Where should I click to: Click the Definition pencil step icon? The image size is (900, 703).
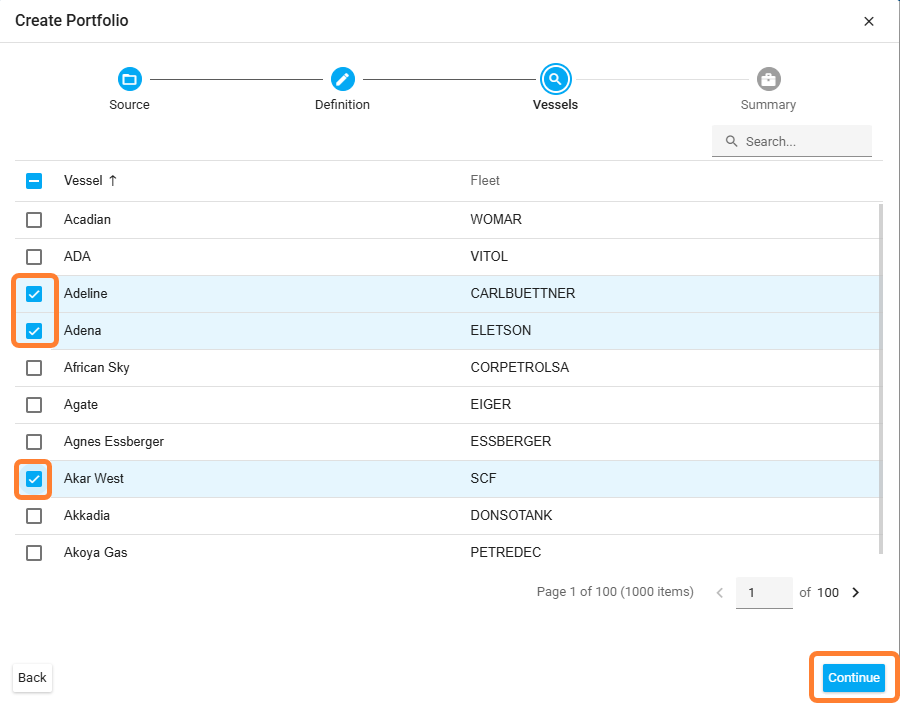click(342, 79)
